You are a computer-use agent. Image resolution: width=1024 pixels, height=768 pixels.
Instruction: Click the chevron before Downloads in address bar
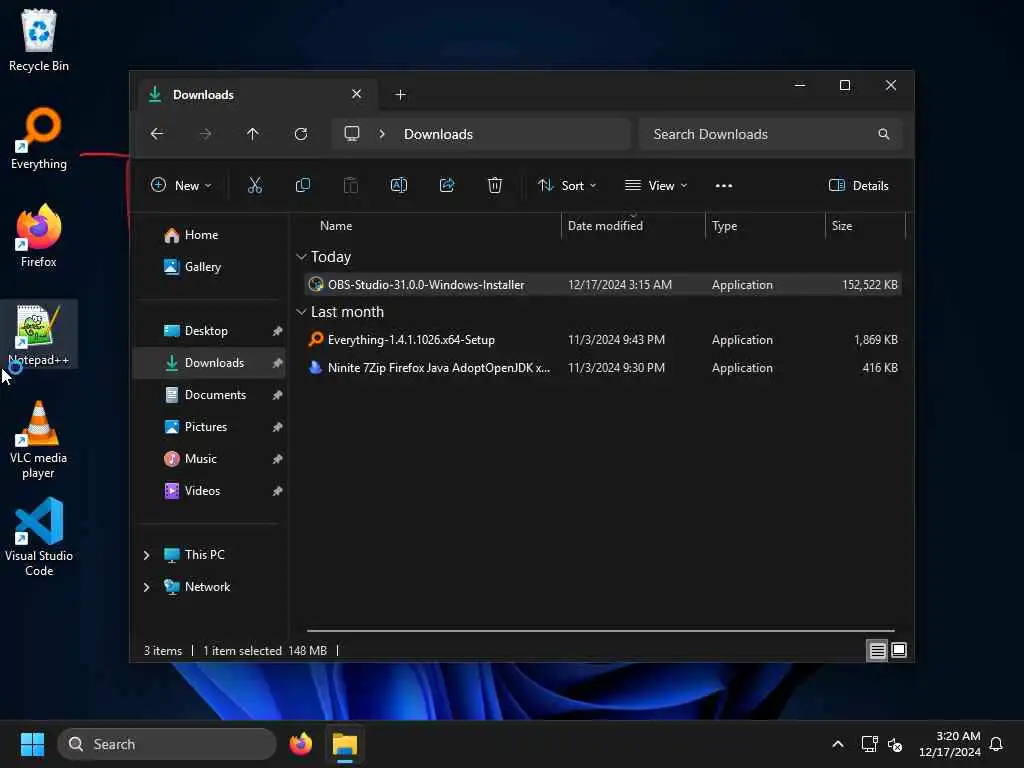click(x=382, y=134)
